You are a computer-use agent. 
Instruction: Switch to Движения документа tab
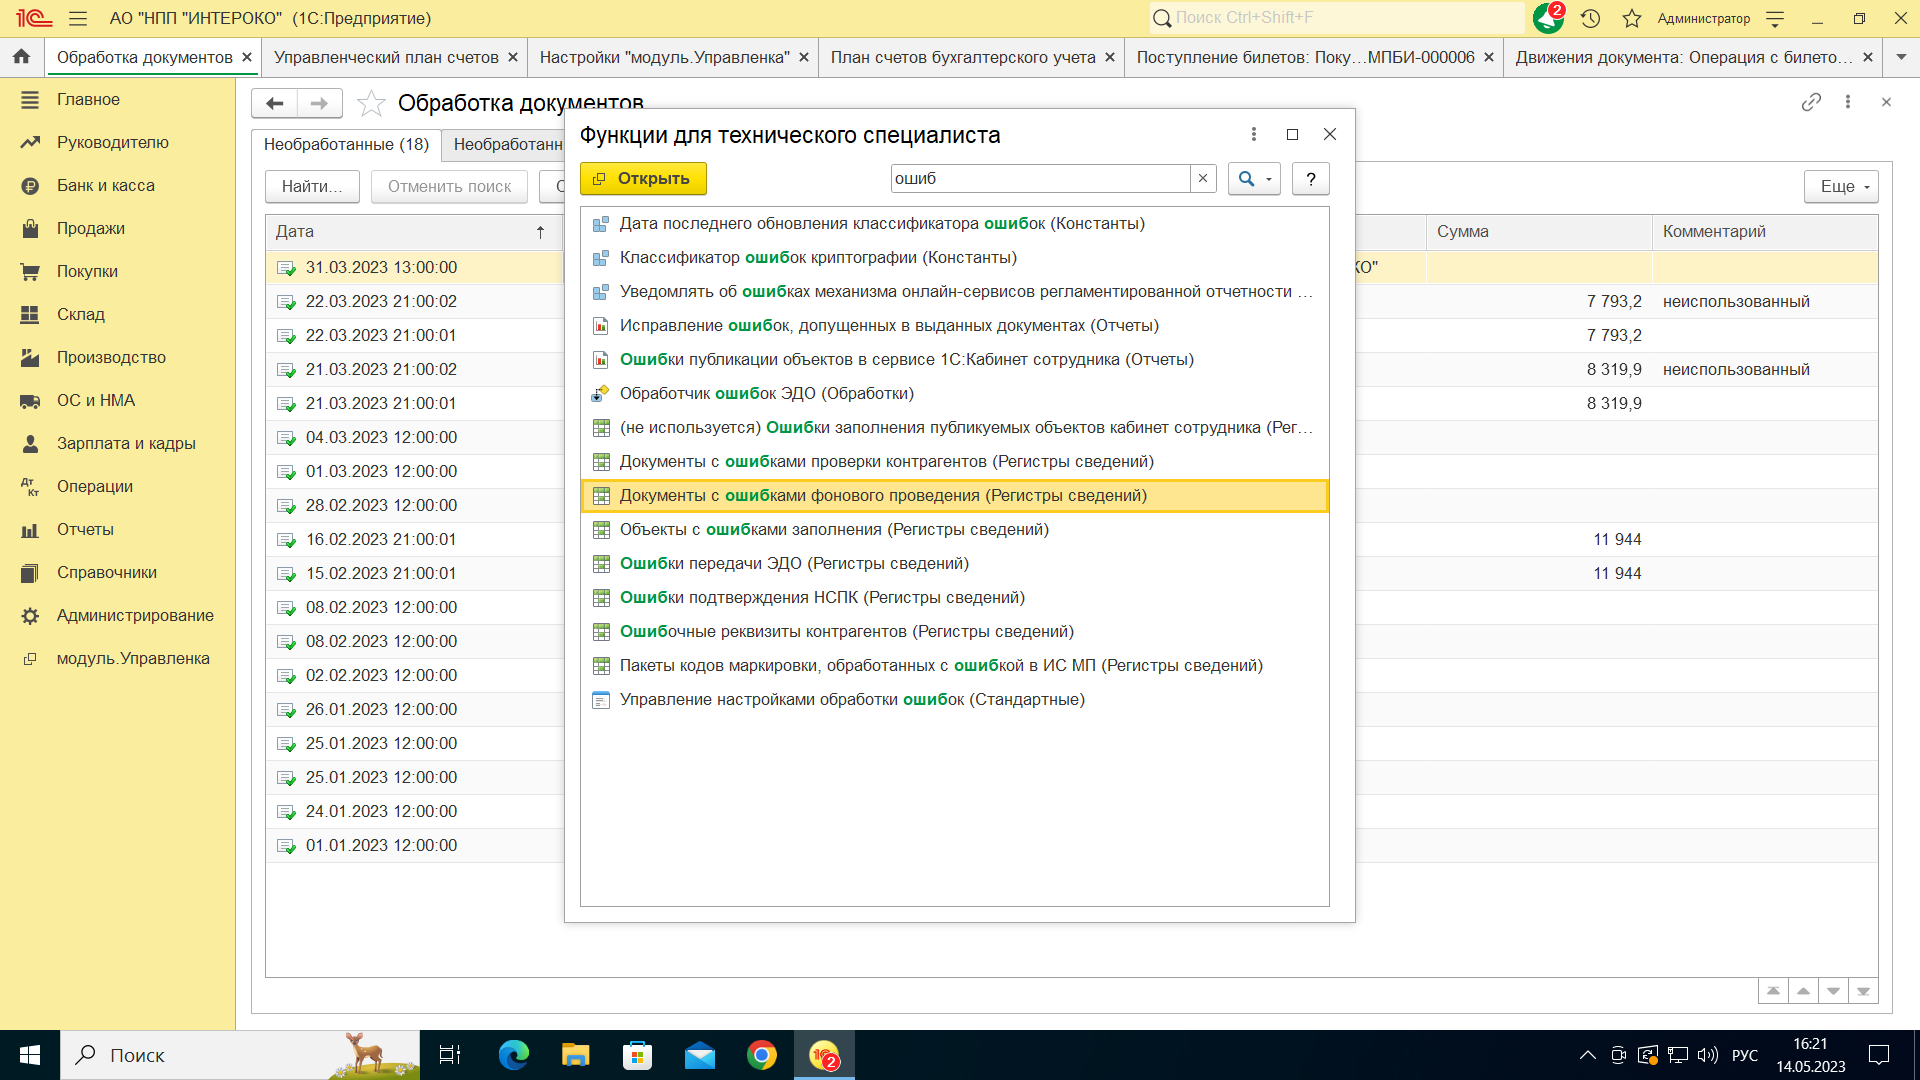click(1684, 57)
